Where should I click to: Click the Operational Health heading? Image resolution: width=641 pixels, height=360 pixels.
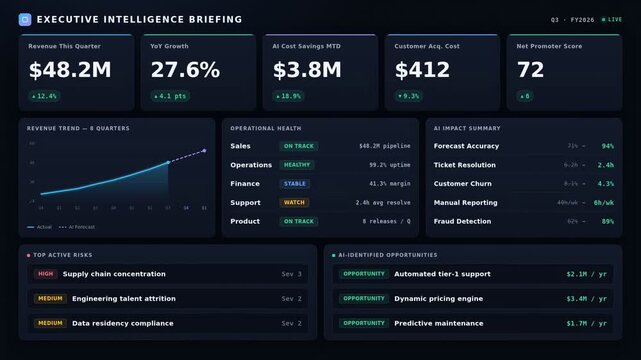266,128
